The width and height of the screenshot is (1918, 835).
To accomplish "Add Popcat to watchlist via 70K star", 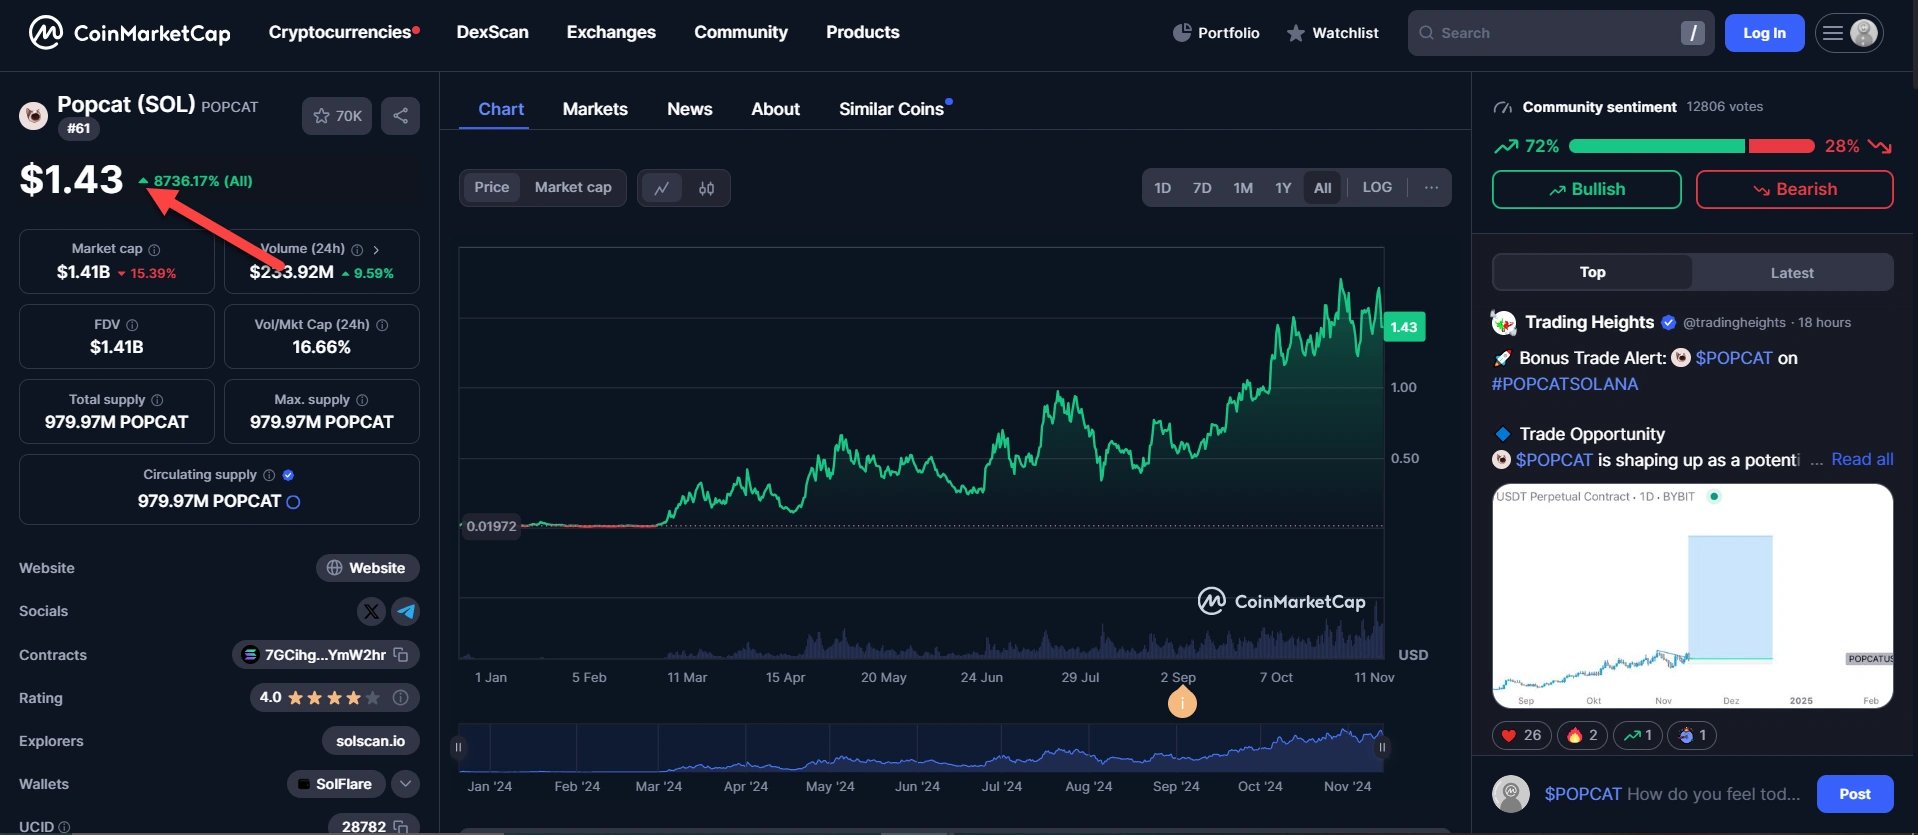I will pyautogui.click(x=337, y=116).
